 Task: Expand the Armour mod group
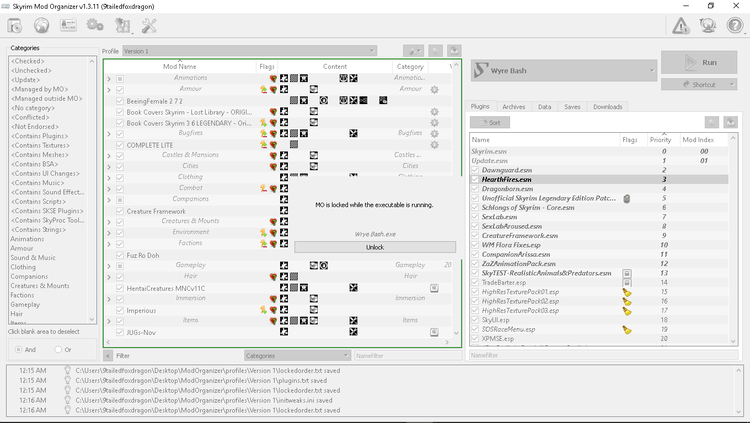[109, 89]
